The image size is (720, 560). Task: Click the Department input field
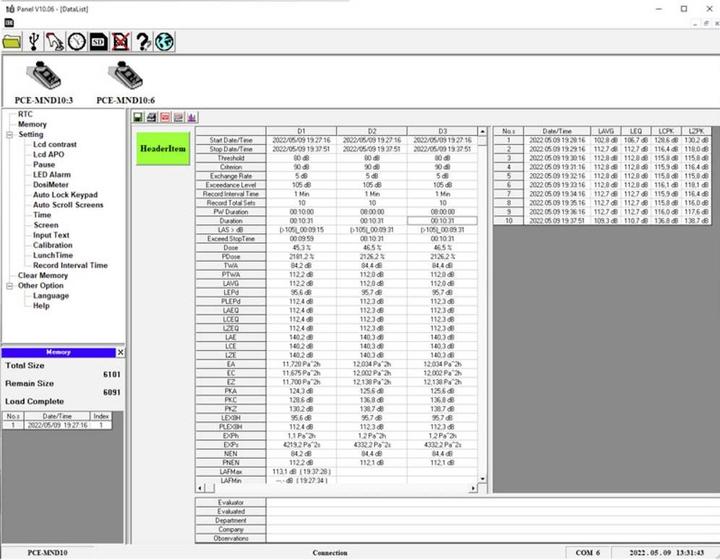493,521
